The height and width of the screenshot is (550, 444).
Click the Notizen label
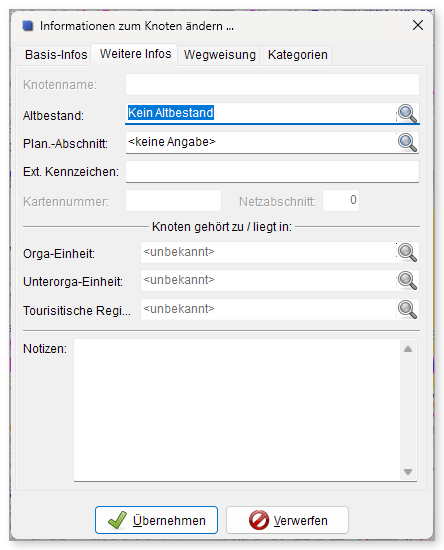[45, 349]
